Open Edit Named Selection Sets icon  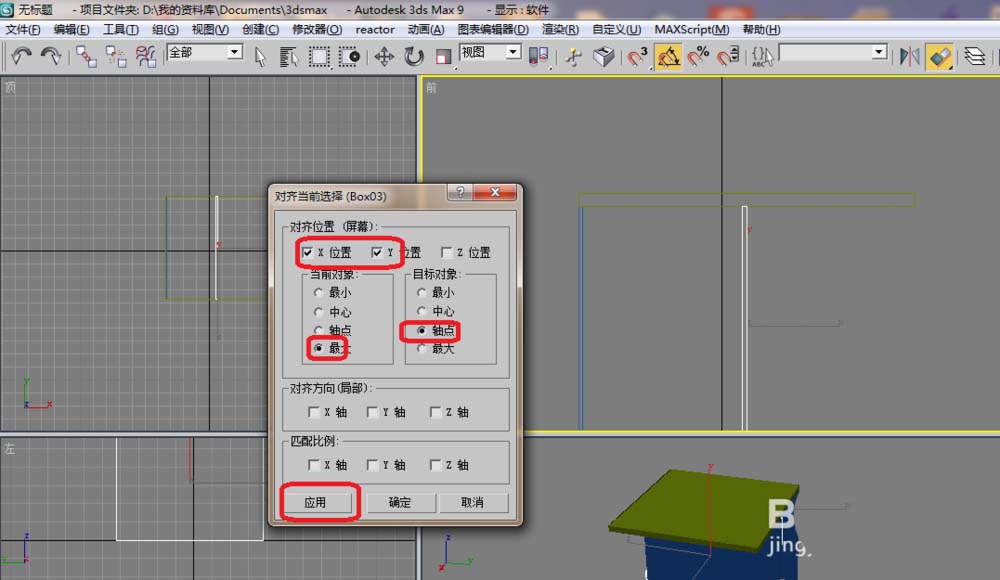[762, 56]
